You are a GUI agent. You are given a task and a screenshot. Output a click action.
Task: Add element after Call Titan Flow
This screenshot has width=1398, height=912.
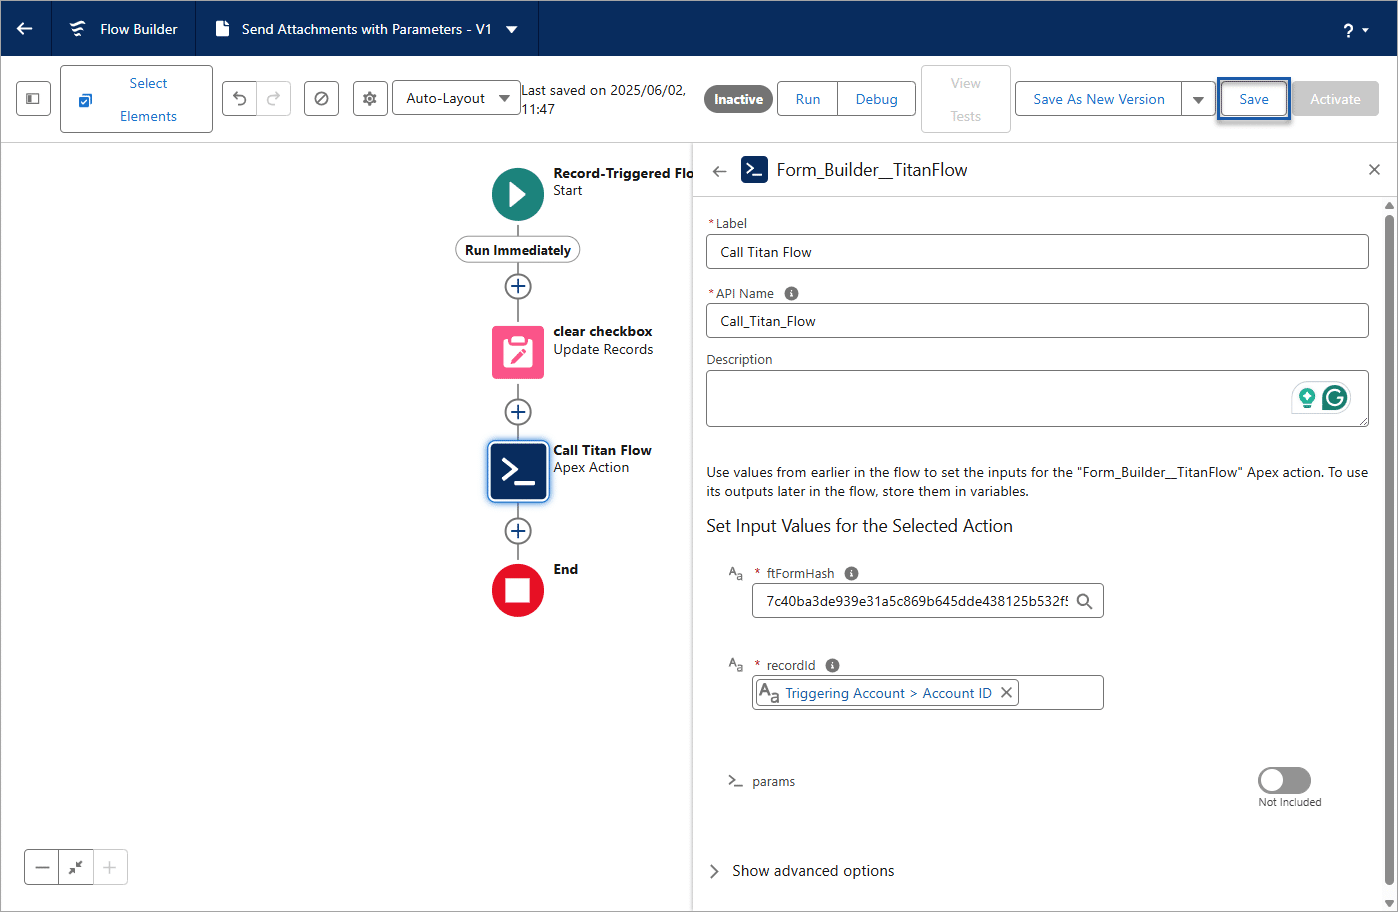coord(518,531)
